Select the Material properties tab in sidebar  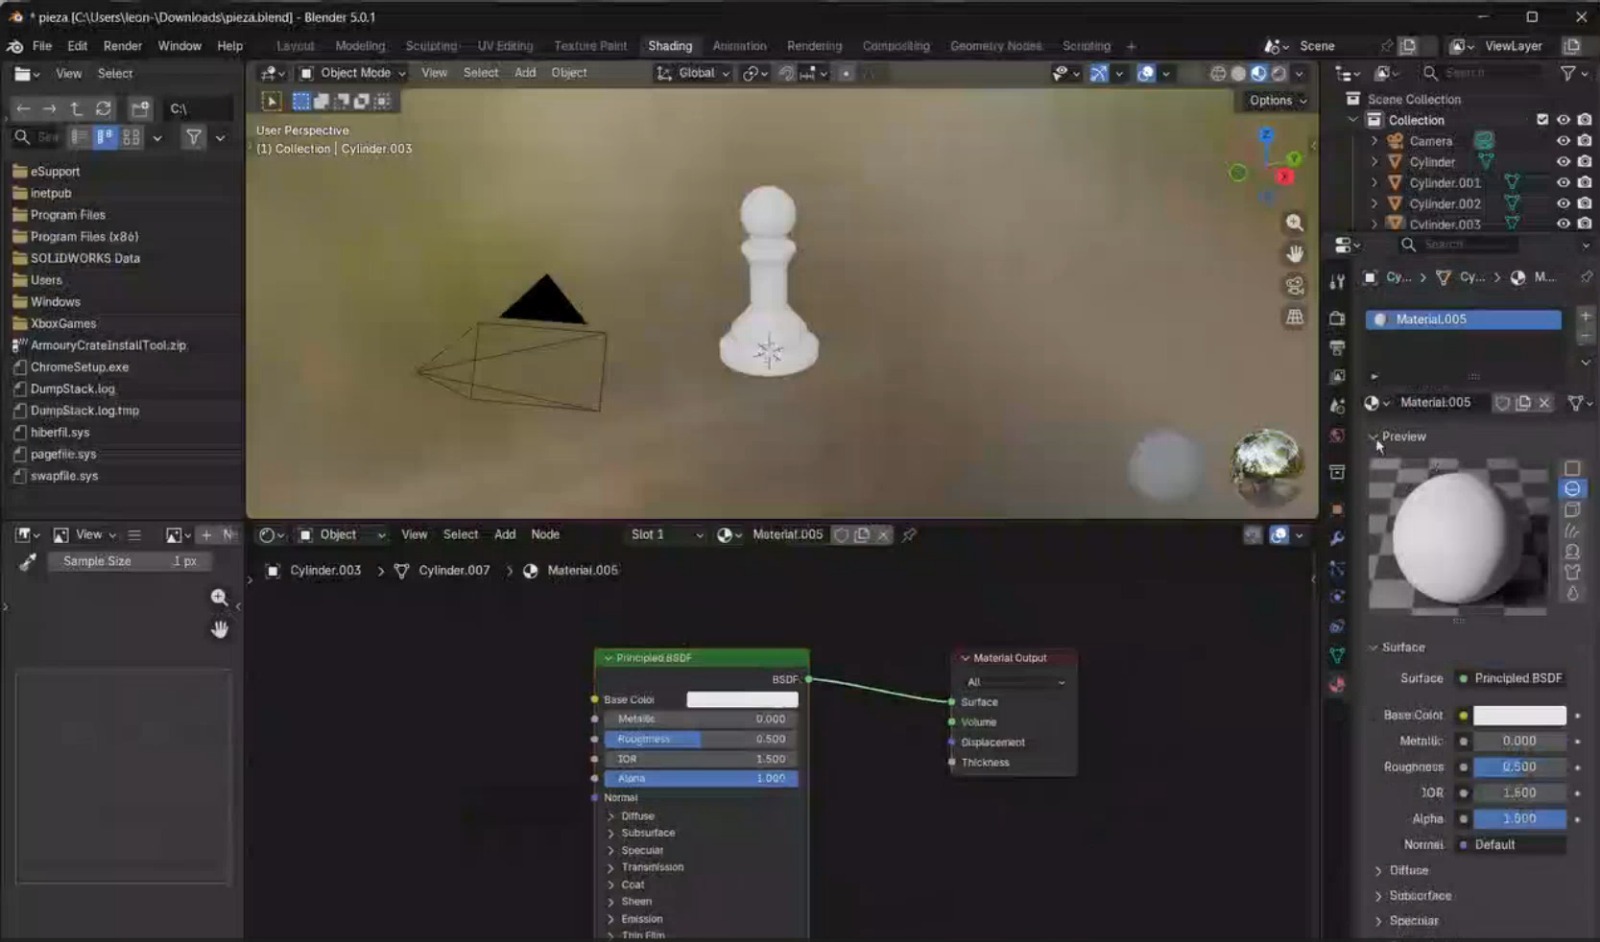pos(1337,684)
